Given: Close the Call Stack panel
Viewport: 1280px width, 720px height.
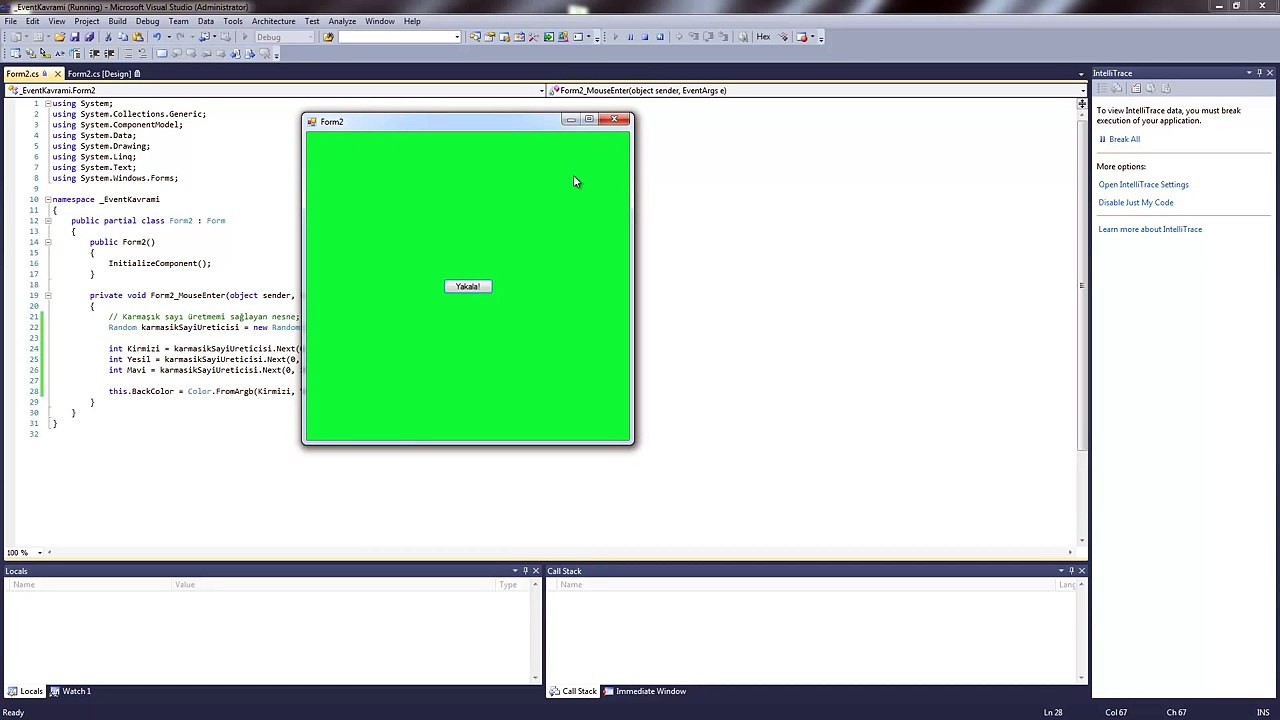Looking at the screenshot, I should tap(1082, 571).
